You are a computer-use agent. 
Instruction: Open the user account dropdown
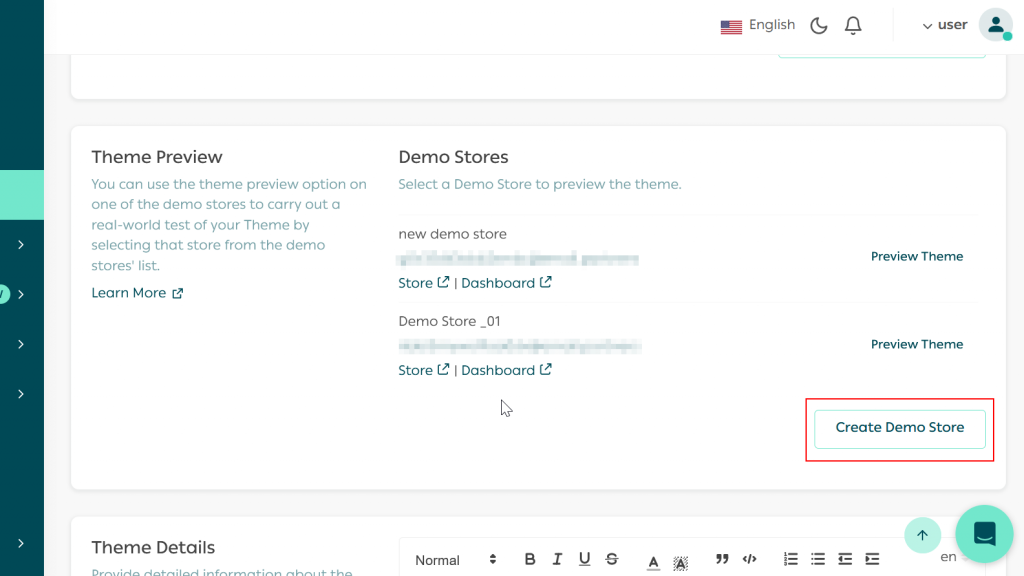(944, 25)
